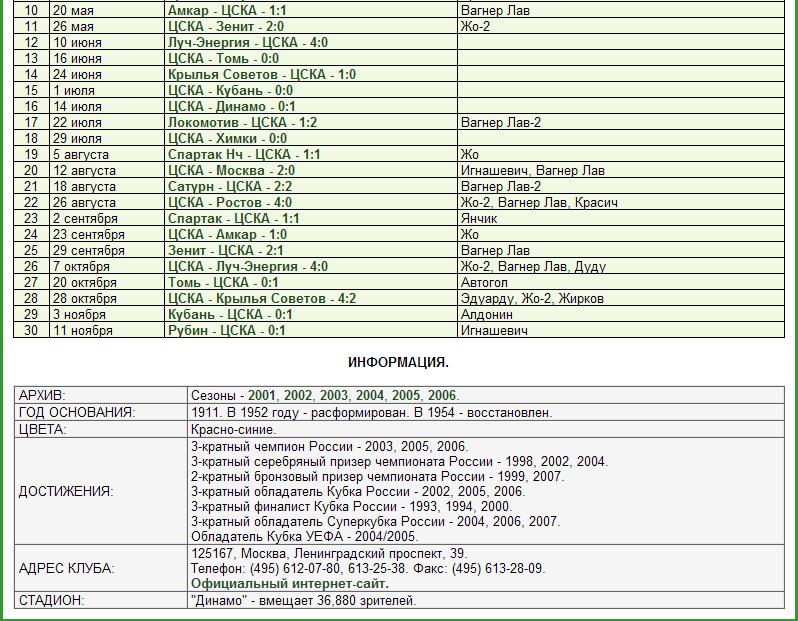Open the 2006 season archive
The image size is (798, 621).
[442, 396]
